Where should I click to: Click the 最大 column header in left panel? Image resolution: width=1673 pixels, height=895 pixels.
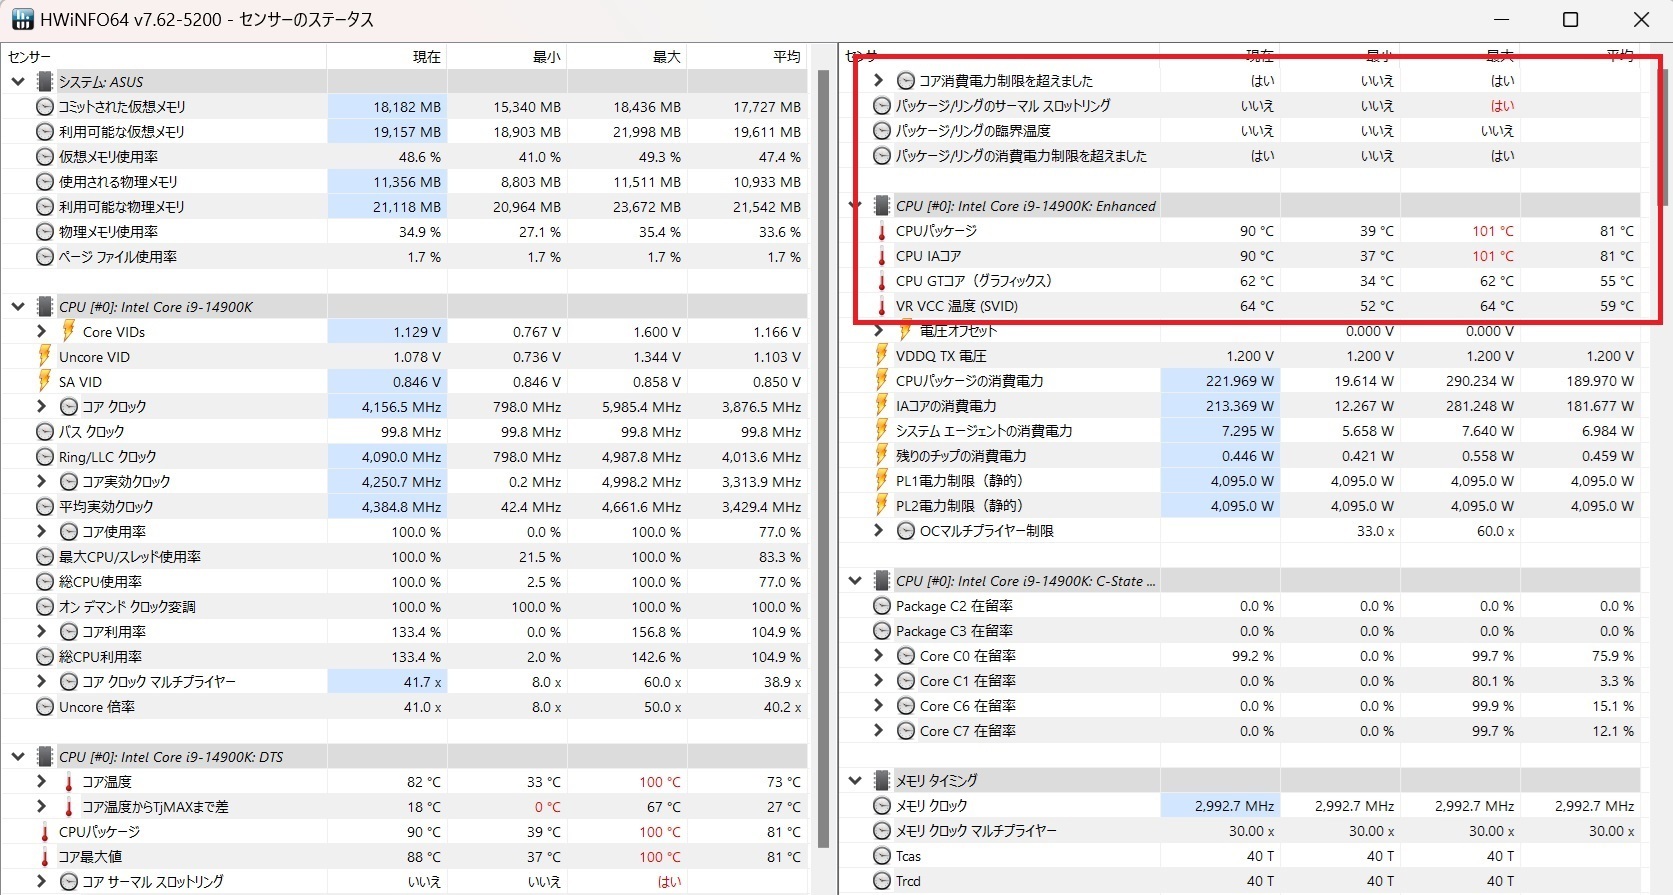pos(627,56)
